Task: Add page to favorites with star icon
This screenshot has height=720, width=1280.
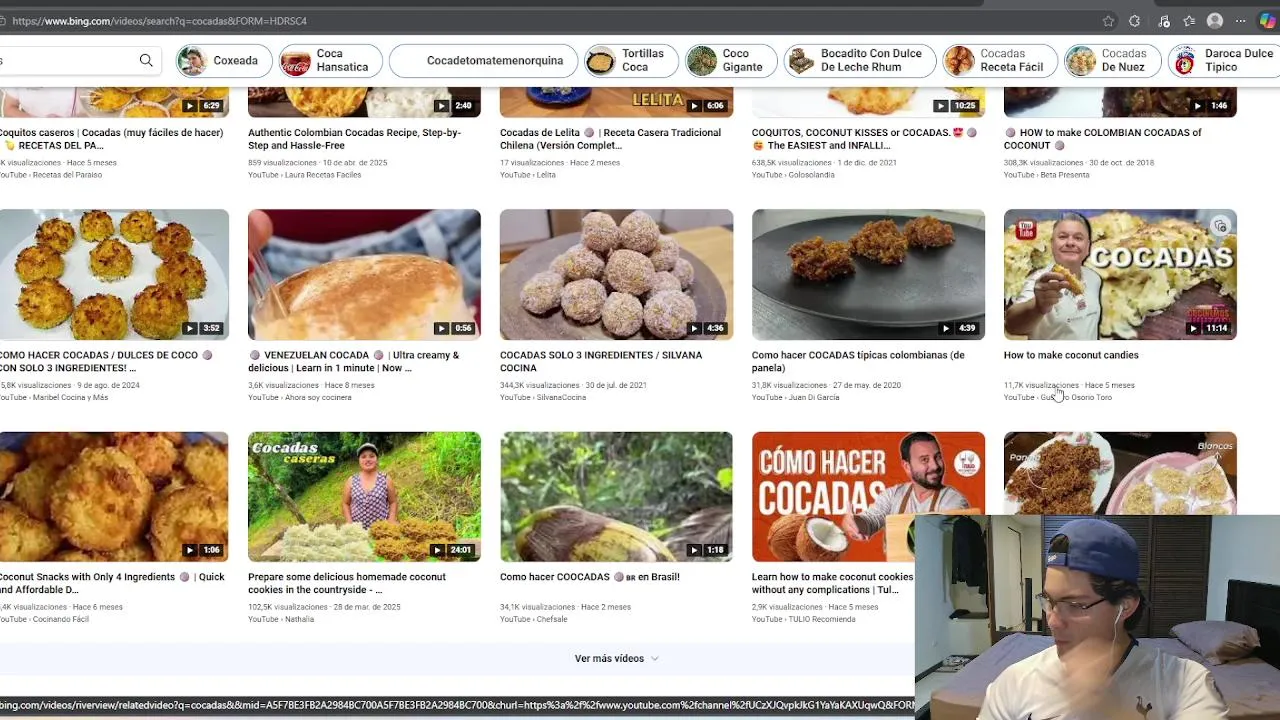Action: tap(1108, 21)
